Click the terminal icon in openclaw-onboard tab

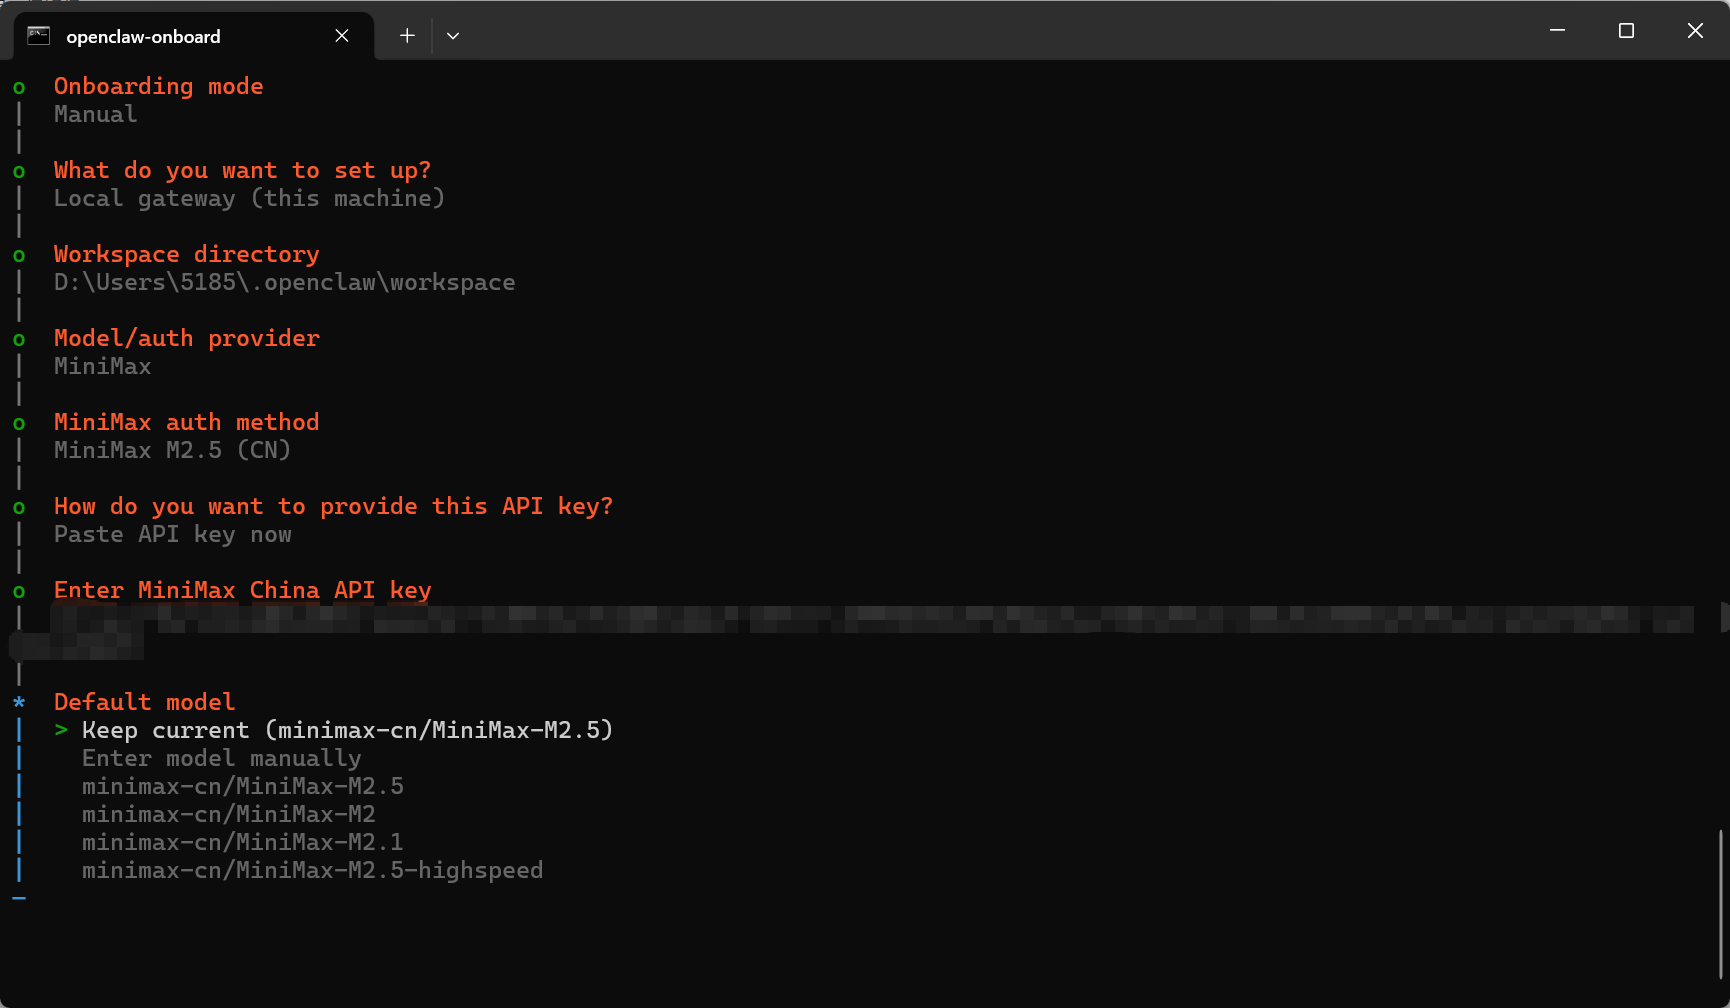coord(38,36)
